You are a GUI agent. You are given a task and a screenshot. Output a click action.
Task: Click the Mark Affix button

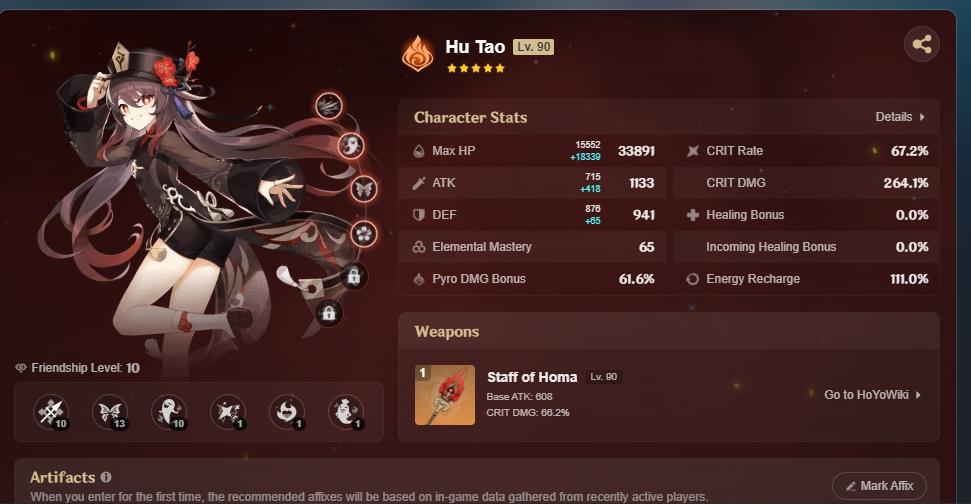pyautogui.click(x=879, y=486)
